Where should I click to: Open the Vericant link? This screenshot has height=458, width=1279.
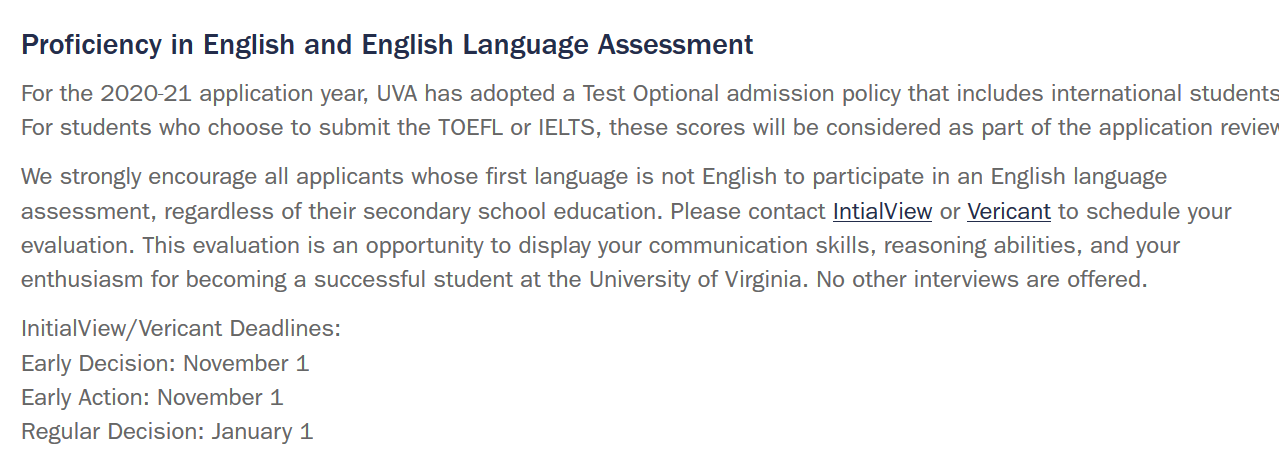(1009, 211)
